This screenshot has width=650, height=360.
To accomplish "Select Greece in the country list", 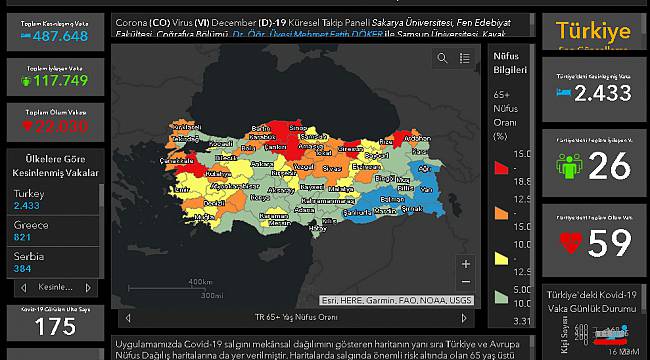I will [53, 231].
